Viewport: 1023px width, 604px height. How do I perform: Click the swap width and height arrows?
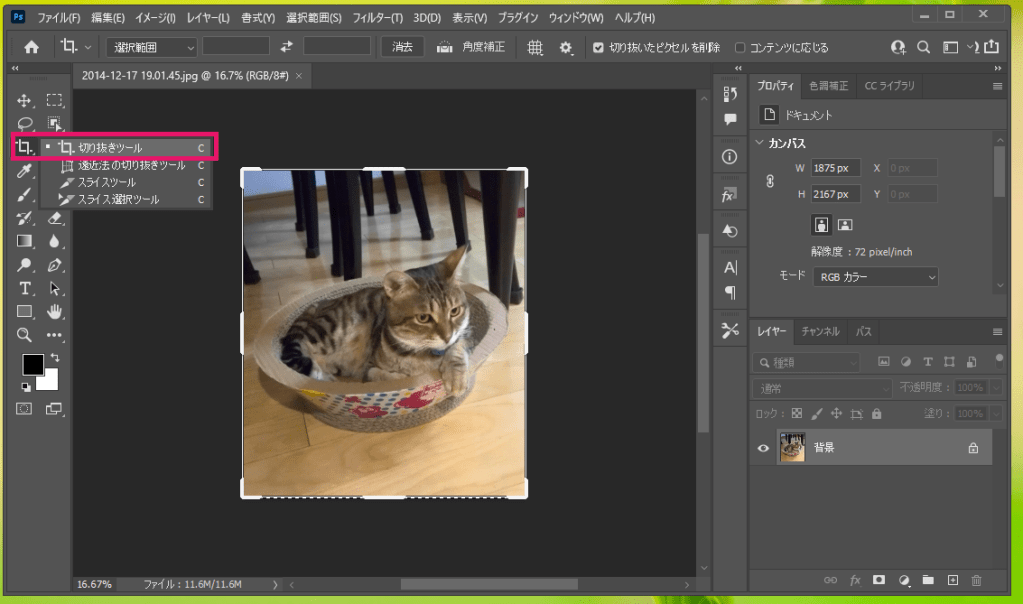[x=287, y=47]
